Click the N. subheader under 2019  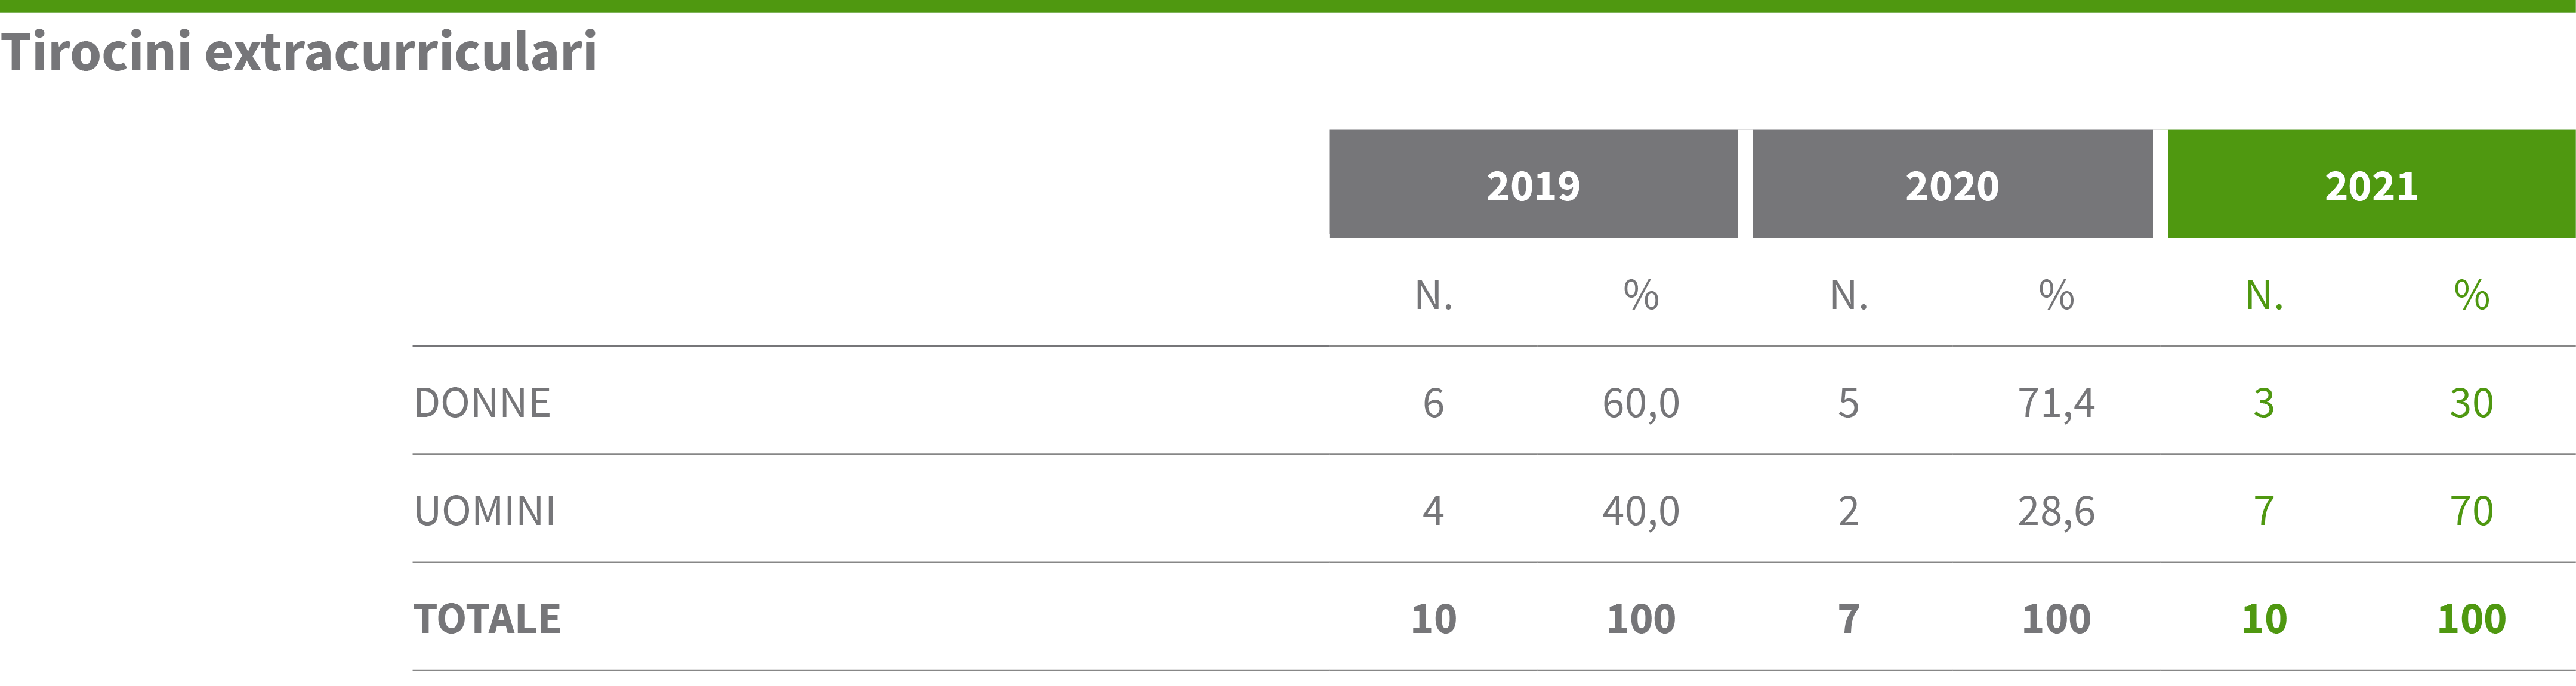[1434, 295]
